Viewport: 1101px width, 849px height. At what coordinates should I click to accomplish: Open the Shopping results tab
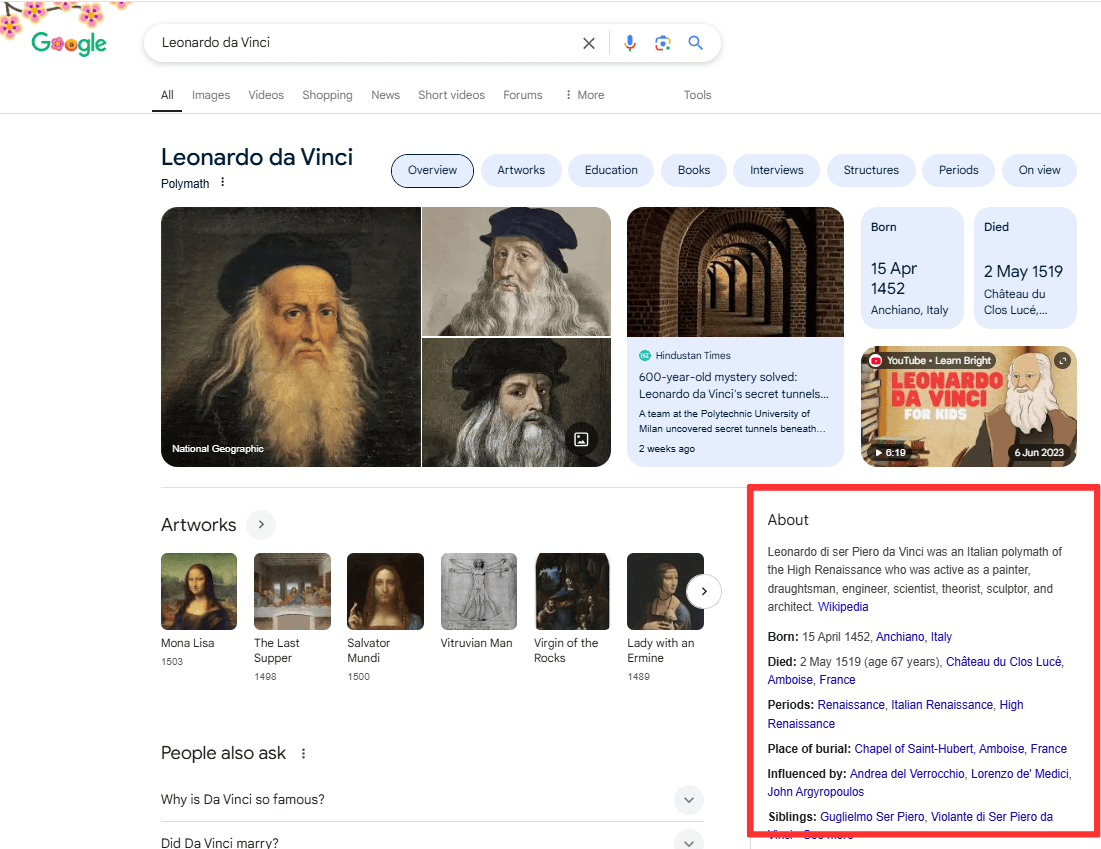pos(327,95)
